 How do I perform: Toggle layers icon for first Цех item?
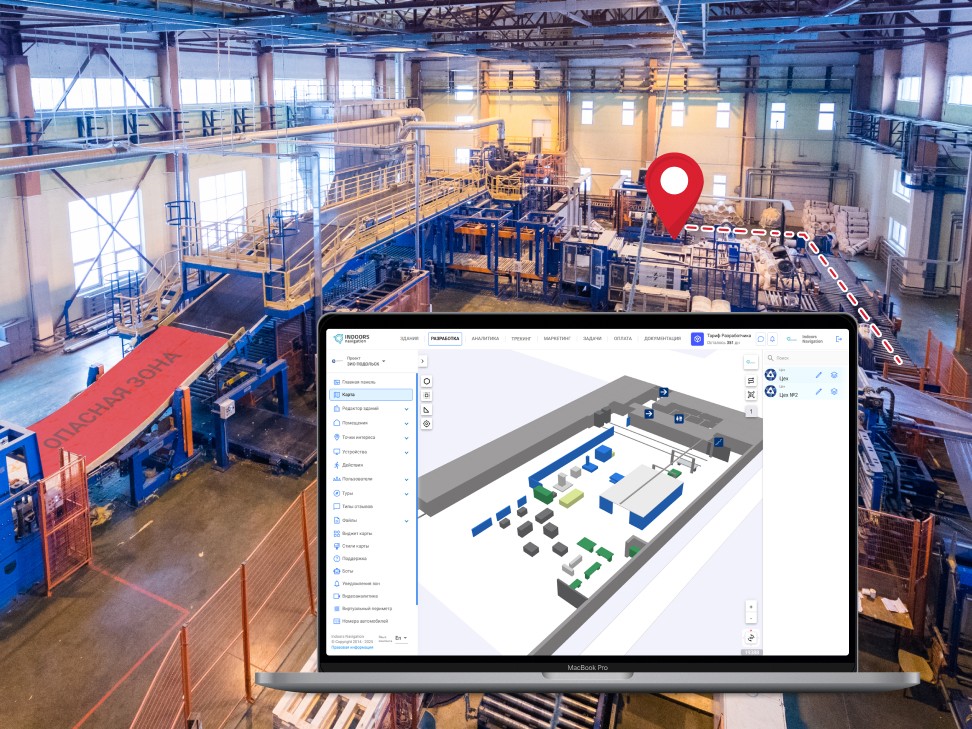(x=835, y=375)
